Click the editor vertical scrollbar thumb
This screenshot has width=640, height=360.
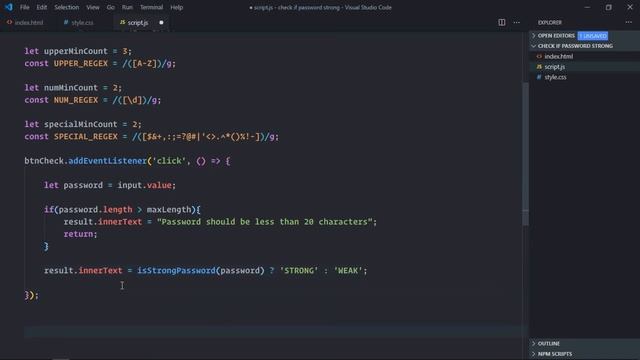pyautogui.click(x=526, y=153)
